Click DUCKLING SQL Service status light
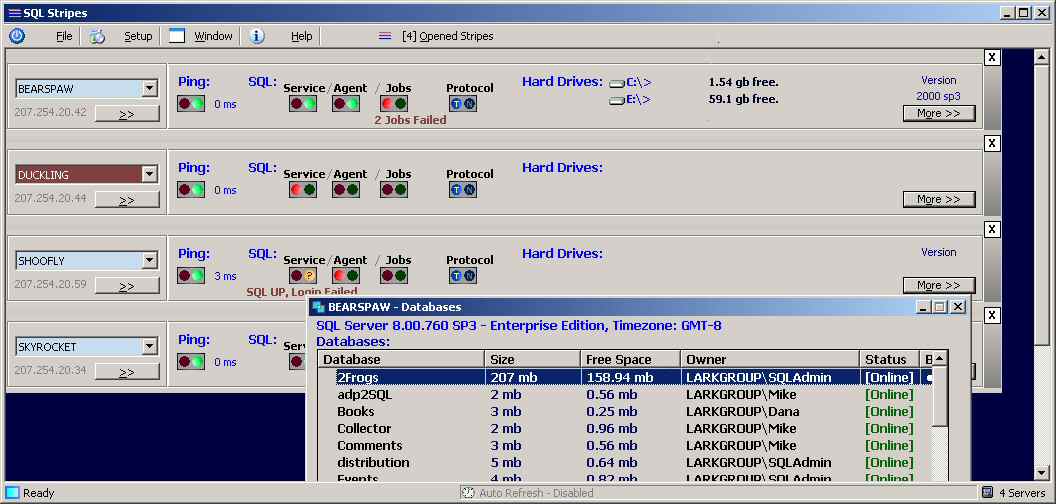This screenshot has height=504, width=1056. tap(302, 190)
